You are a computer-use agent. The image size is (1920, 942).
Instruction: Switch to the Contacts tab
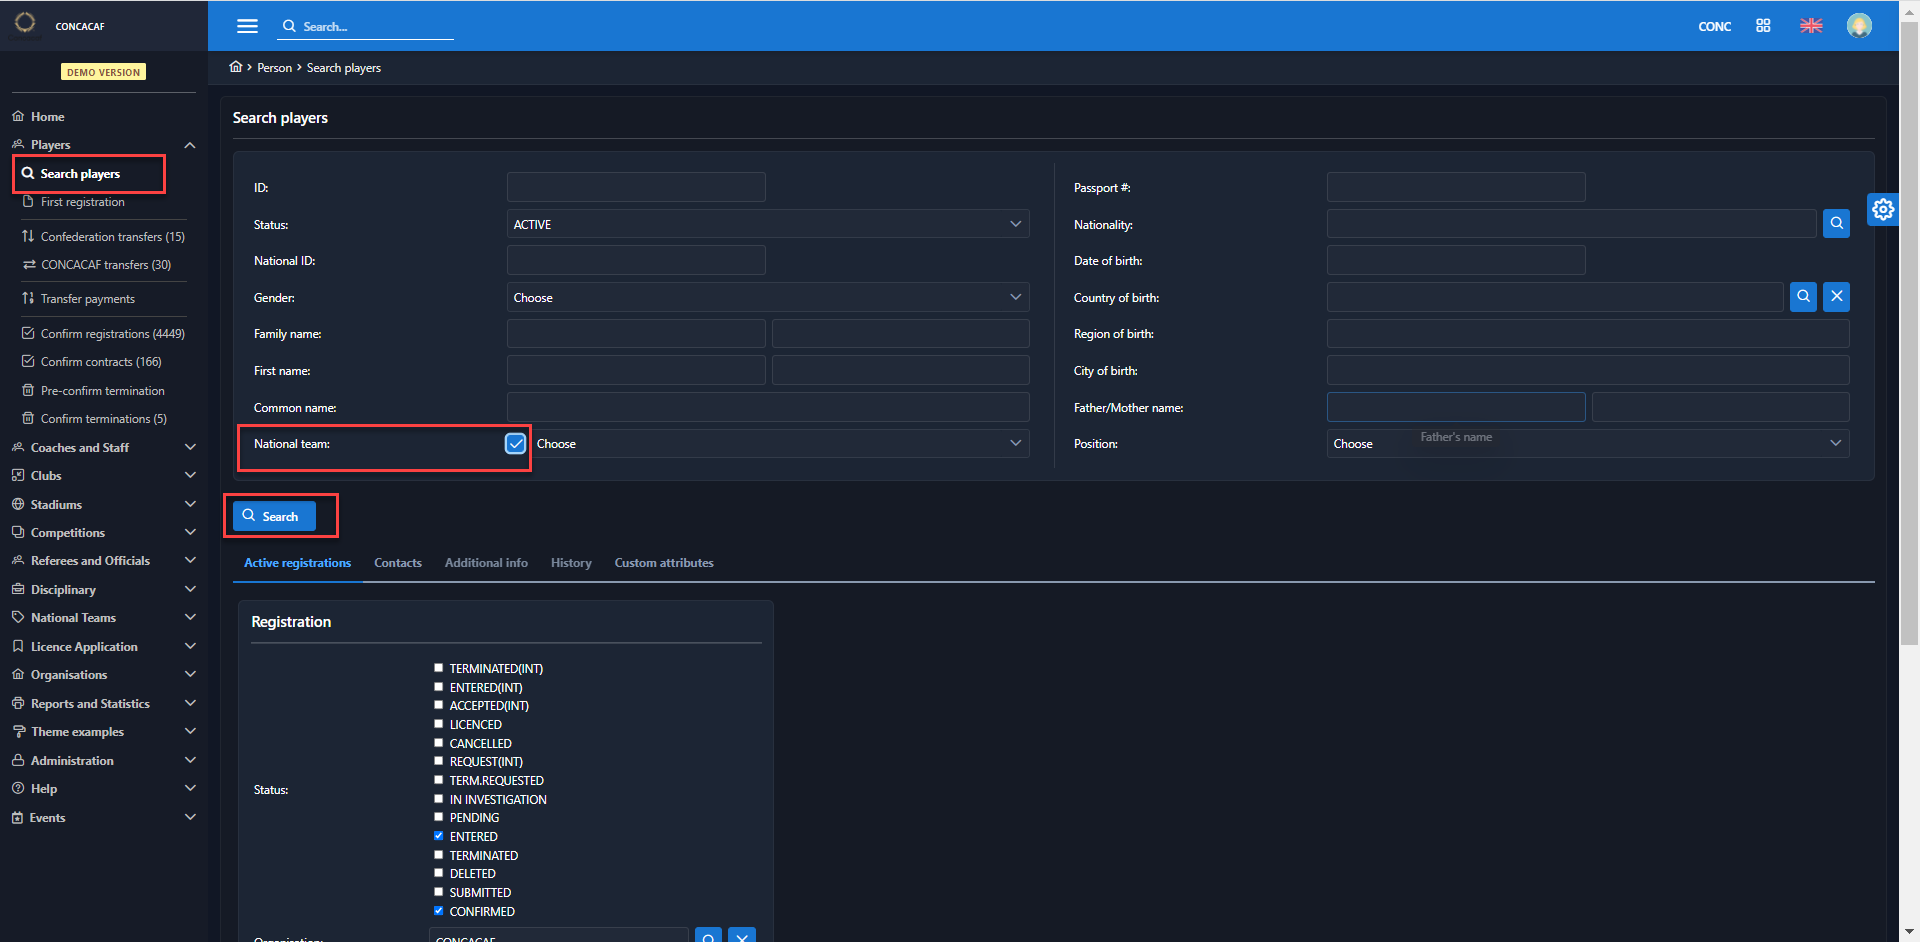pyautogui.click(x=397, y=563)
